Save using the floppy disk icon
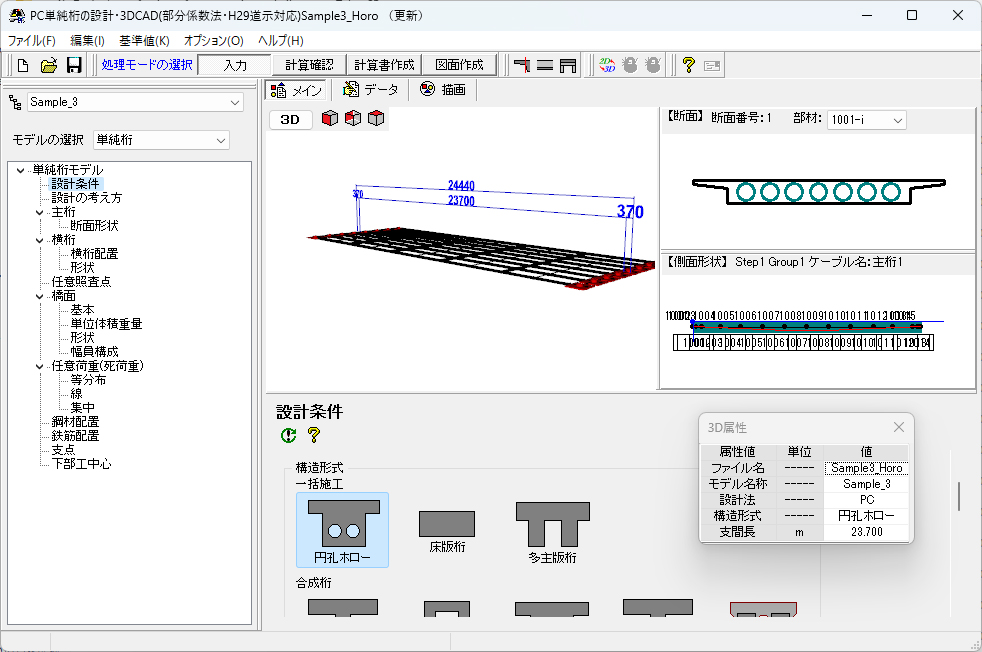Viewport: 982px width, 652px height. pos(74,65)
